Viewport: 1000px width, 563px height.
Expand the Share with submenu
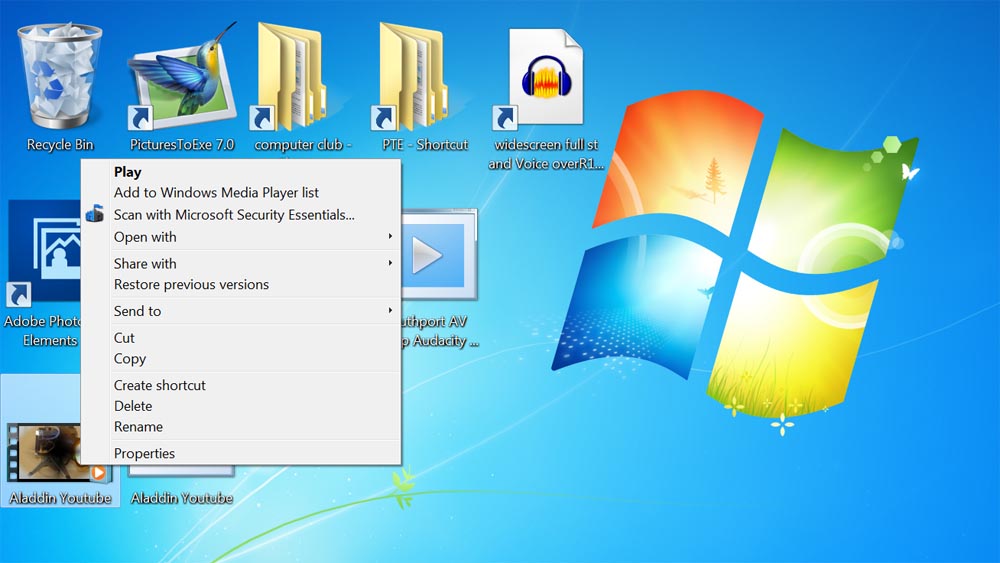click(x=241, y=263)
